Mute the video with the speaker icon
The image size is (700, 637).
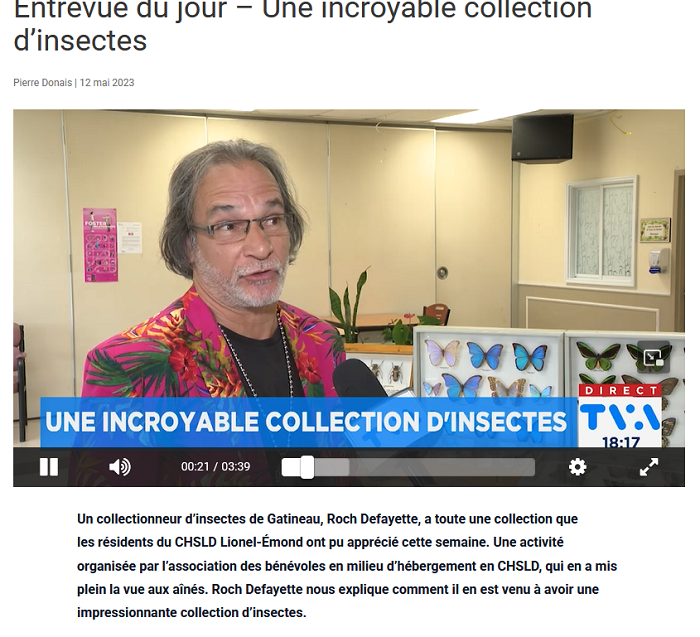tap(120, 467)
